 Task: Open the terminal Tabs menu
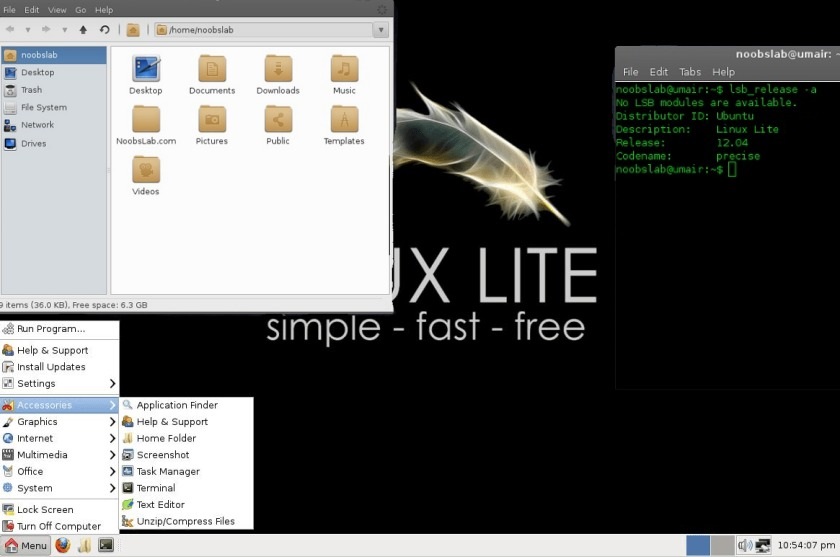[690, 72]
